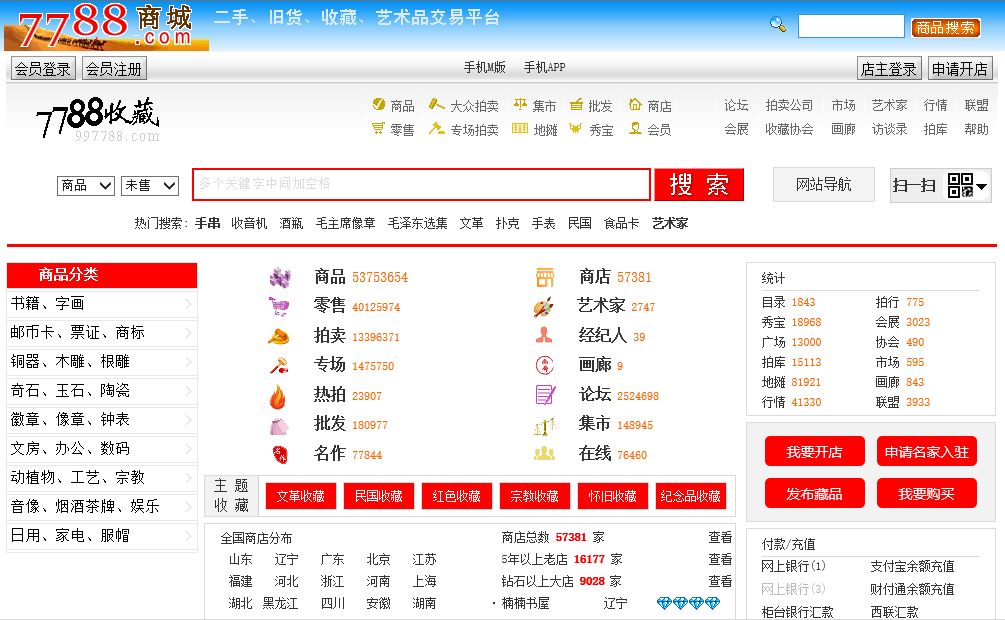Click the 零售 cart icon in nav
The height and width of the screenshot is (620, 1005).
378,128
